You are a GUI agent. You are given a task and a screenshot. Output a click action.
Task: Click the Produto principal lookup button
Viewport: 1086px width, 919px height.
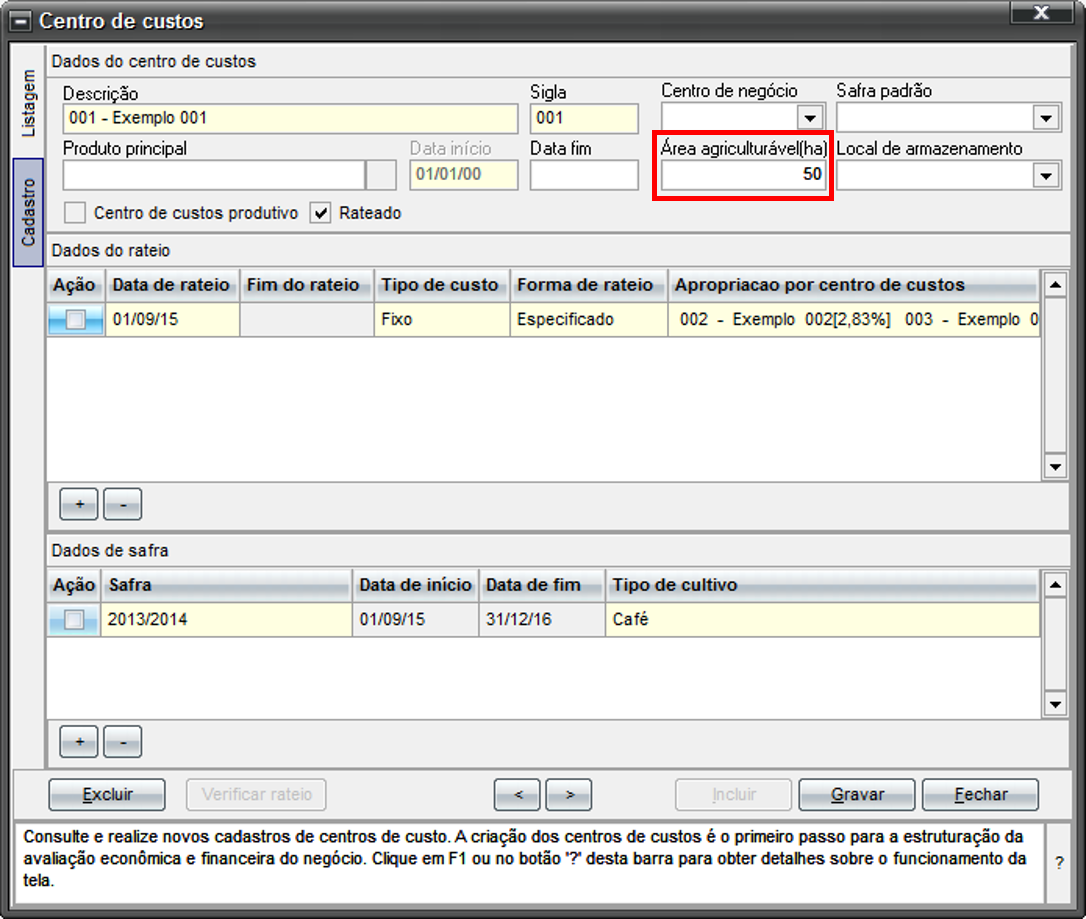click(x=381, y=175)
